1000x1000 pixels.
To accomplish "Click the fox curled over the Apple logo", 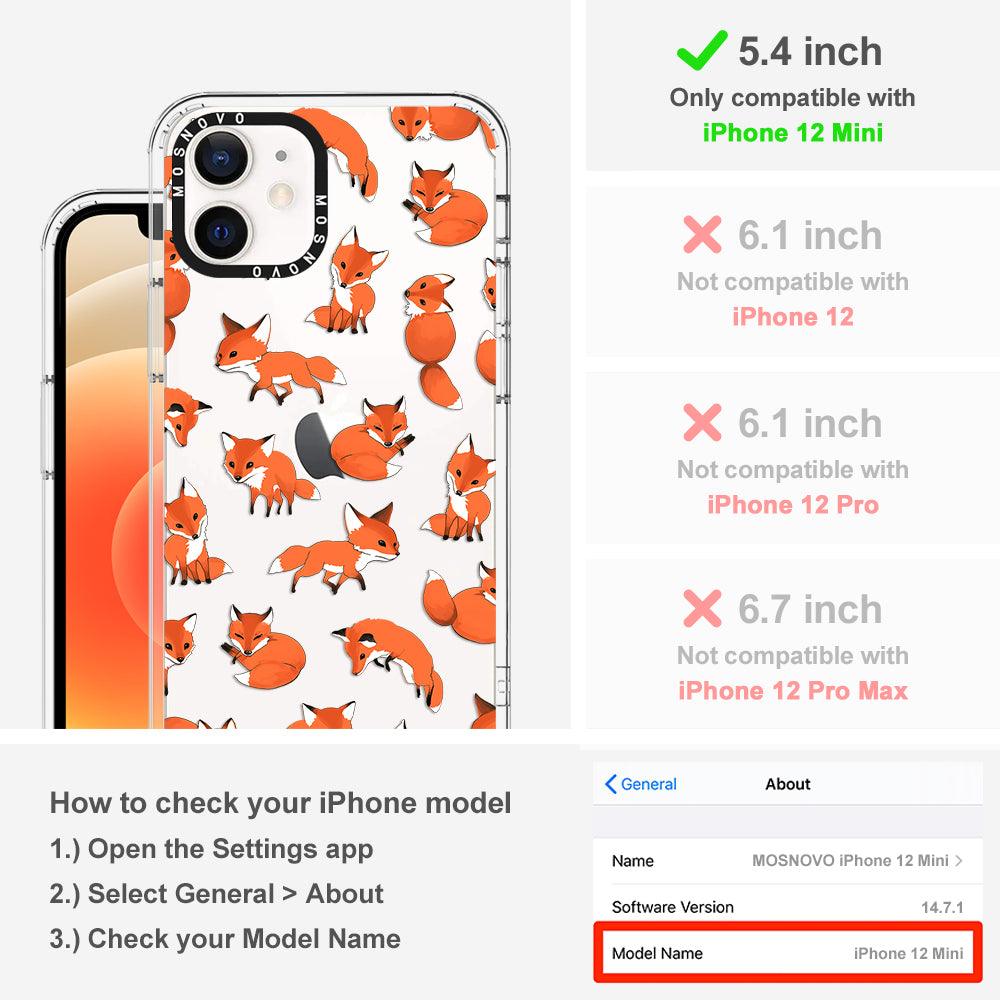I will point(371,440).
